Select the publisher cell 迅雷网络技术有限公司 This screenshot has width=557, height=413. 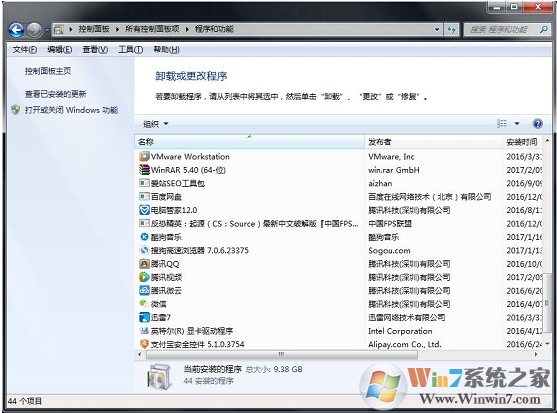click(406, 317)
